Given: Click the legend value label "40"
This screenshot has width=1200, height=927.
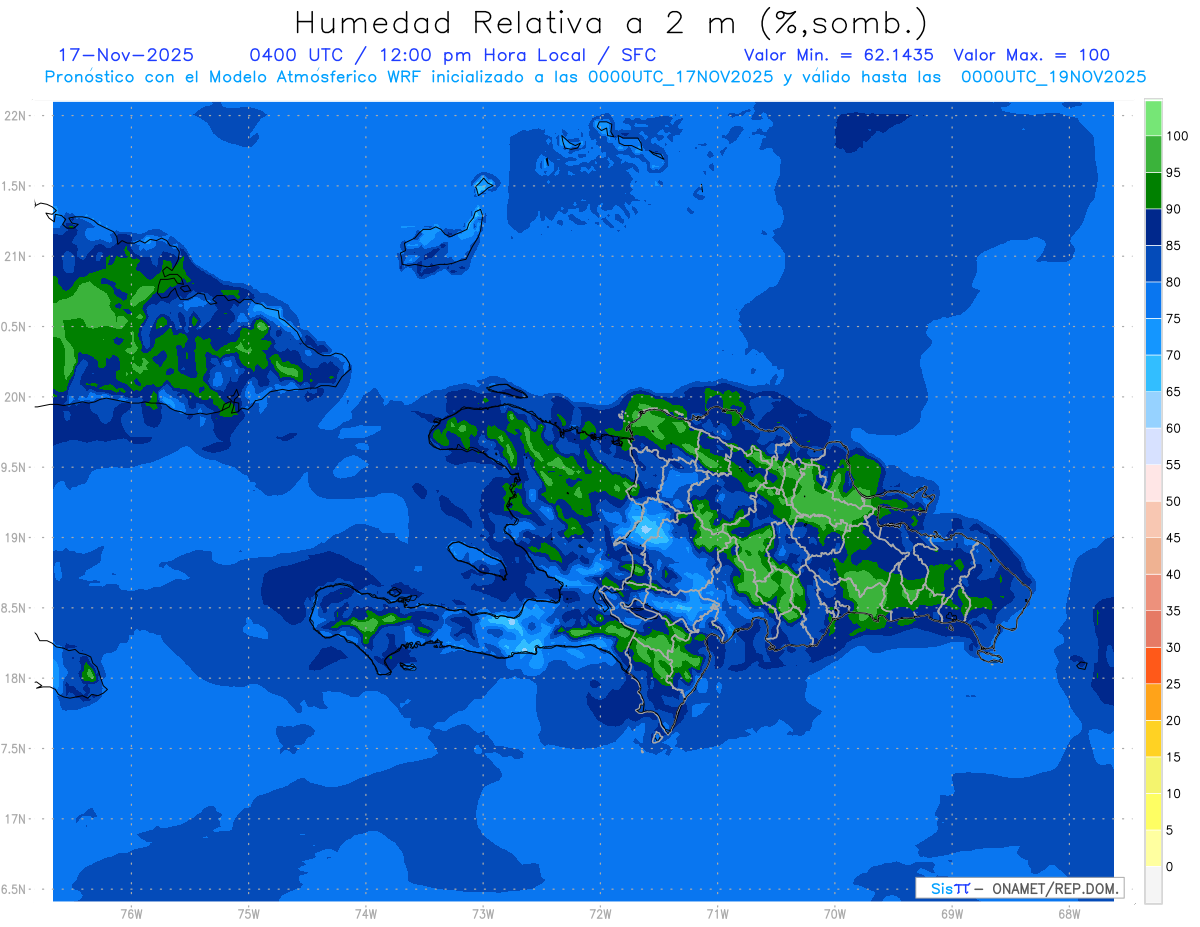Looking at the screenshot, I should pyautogui.click(x=1173, y=574).
